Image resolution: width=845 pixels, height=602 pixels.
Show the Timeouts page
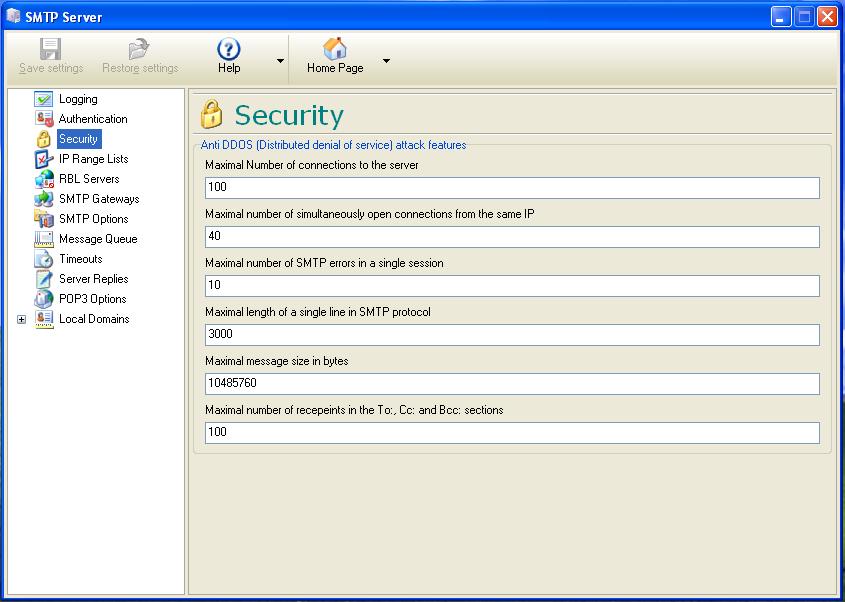pos(81,259)
